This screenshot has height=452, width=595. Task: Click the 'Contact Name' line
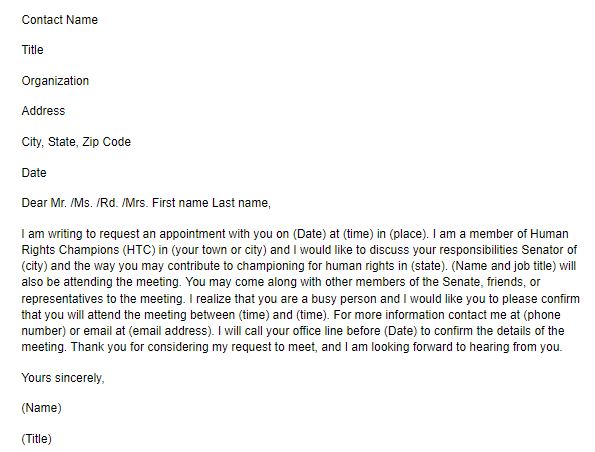60,20
